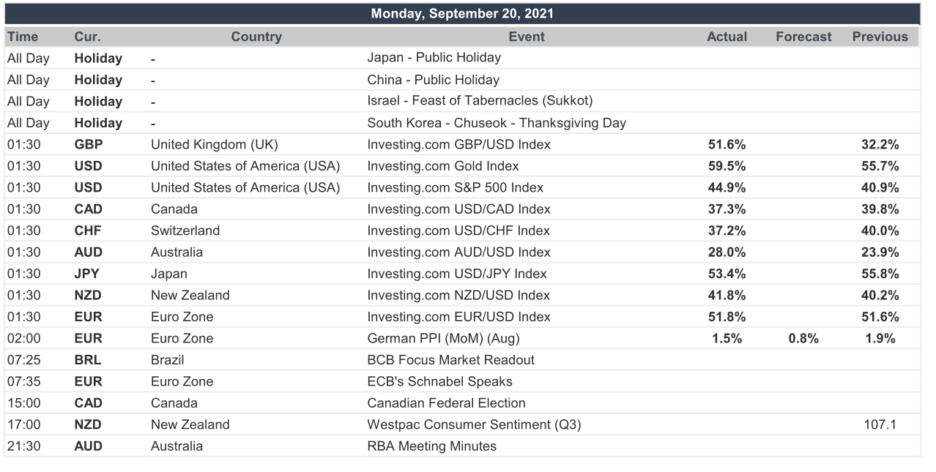The image size is (936, 472).
Task: Click the 107.1 previous value for Westpac
Action: 880,424
